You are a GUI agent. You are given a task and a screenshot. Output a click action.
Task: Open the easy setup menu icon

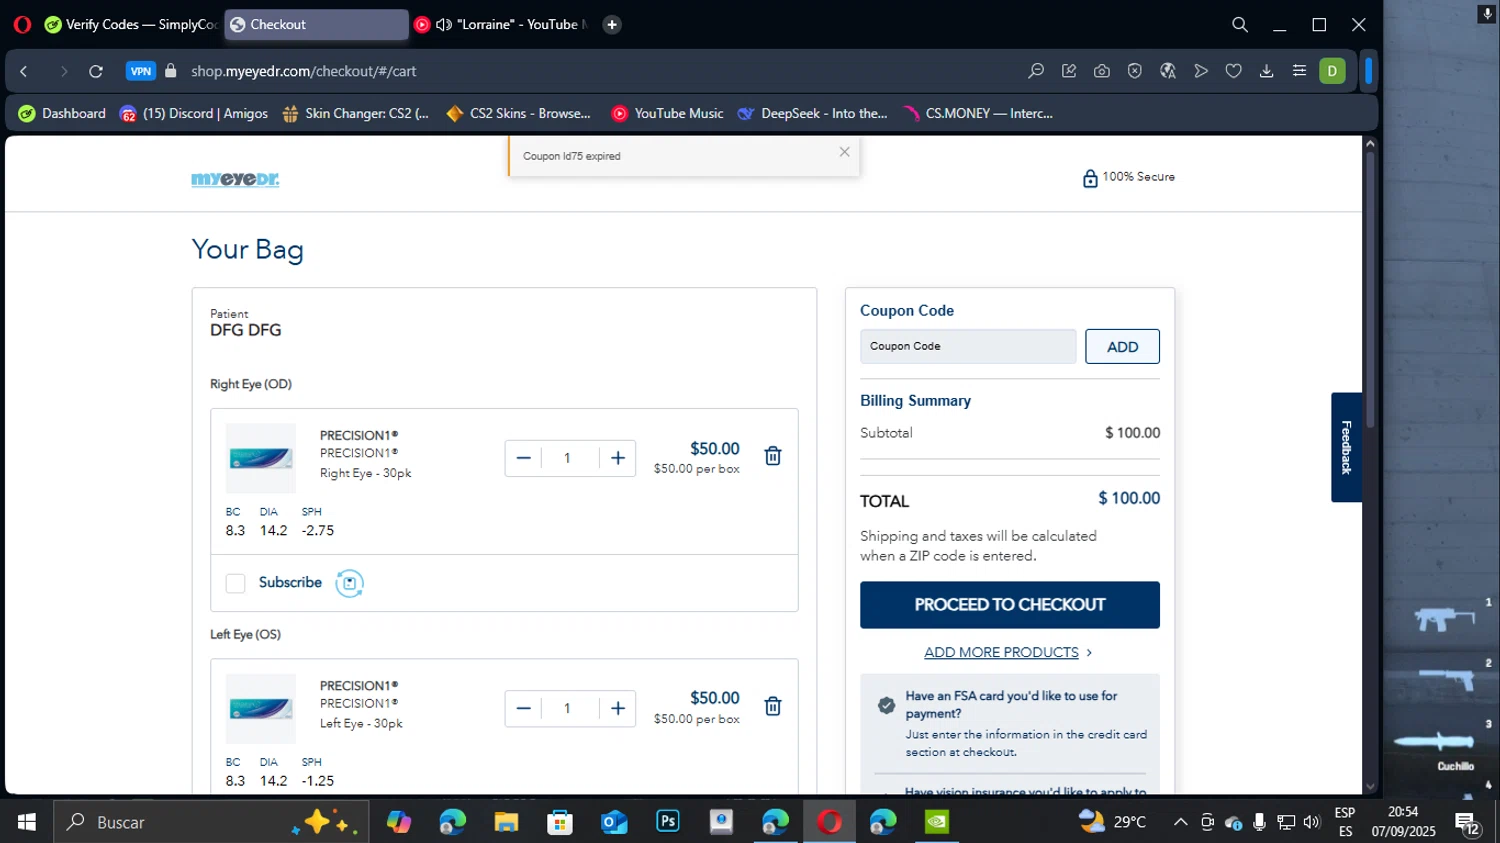click(1299, 71)
